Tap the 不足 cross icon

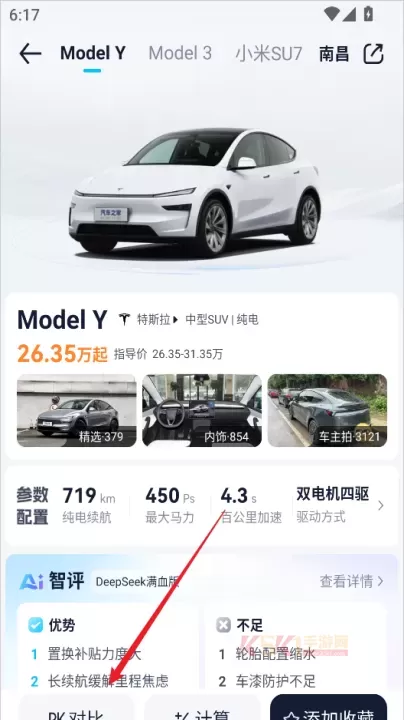coord(224,625)
